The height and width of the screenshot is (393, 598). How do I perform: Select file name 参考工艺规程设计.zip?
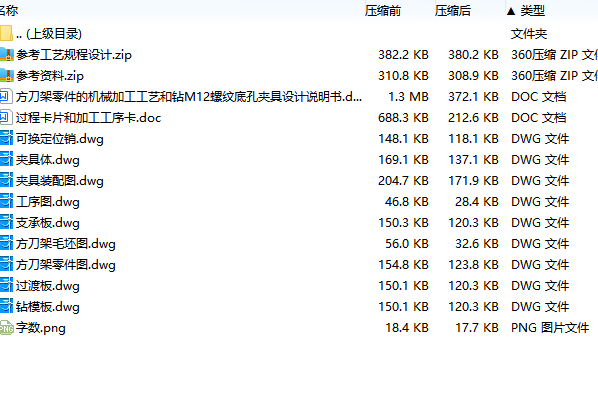click(74, 55)
